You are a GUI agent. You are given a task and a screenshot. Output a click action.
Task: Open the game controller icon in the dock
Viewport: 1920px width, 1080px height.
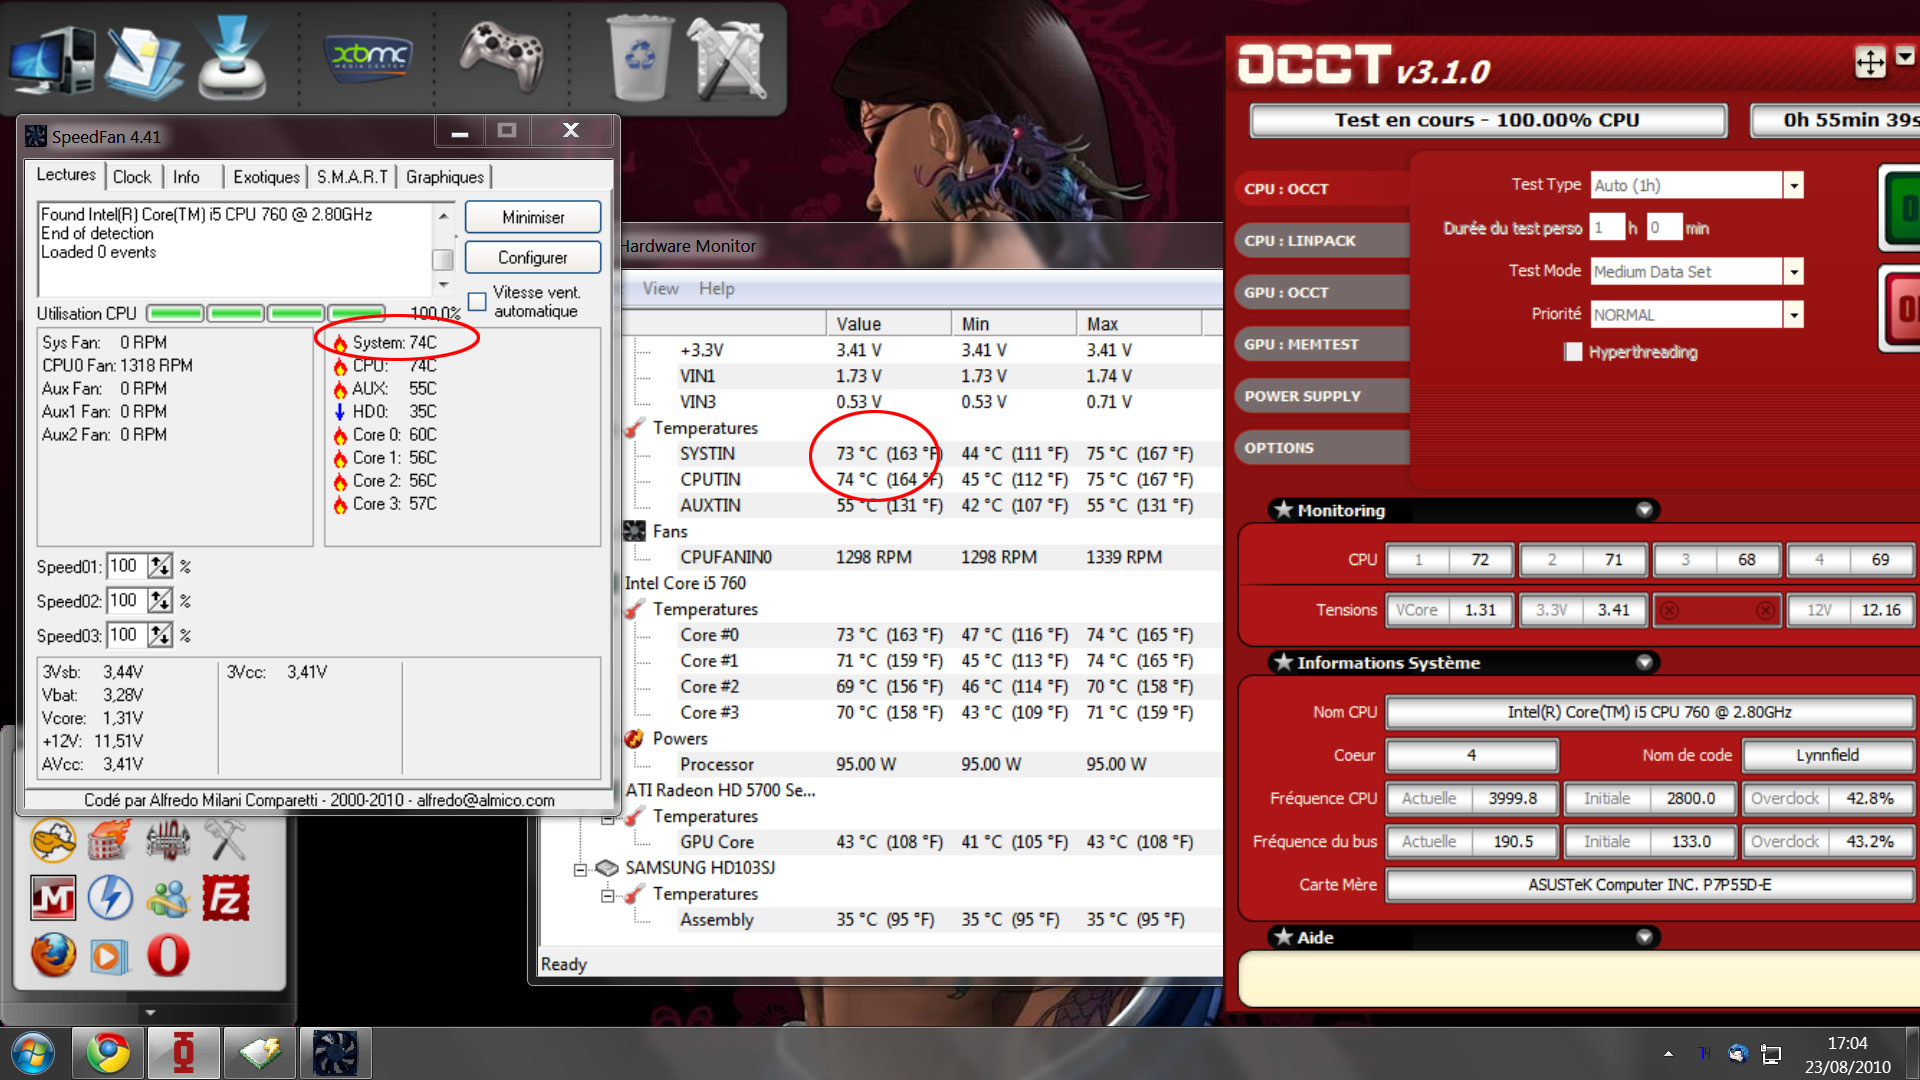[x=502, y=58]
